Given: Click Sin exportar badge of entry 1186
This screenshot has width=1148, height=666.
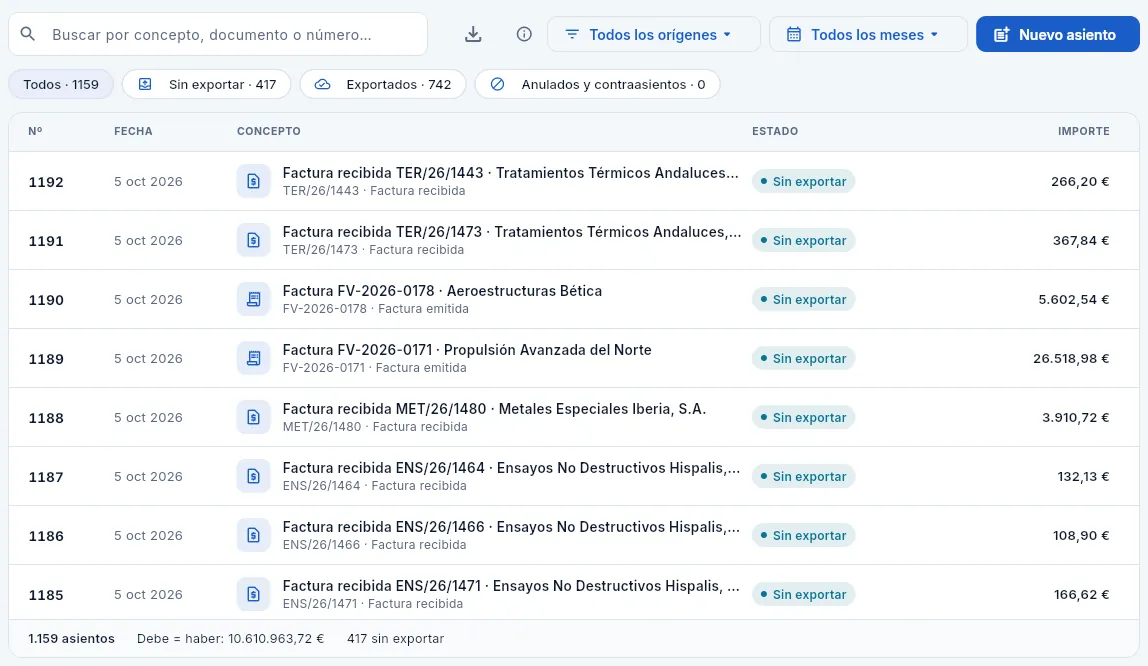Looking at the screenshot, I should point(803,535).
